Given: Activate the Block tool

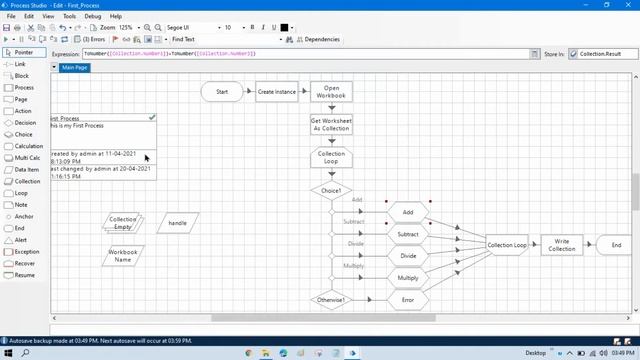Looking at the screenshot, I should [16, 76].
